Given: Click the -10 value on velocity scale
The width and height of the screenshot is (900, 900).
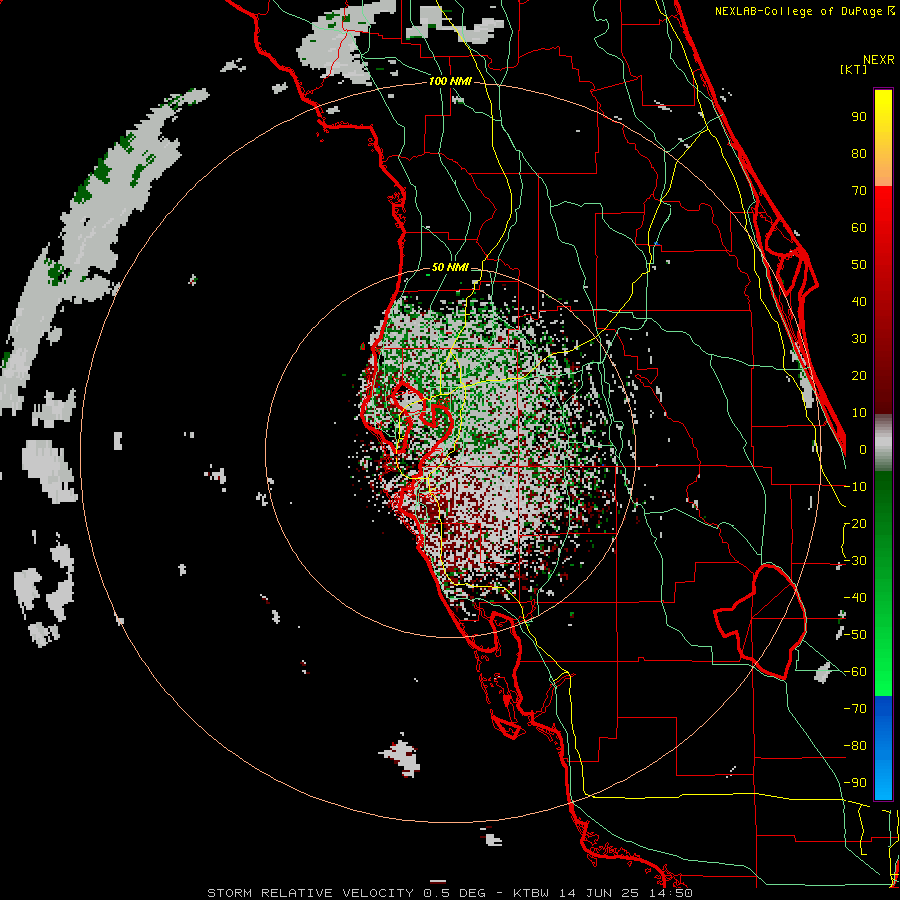Looking at the screenshot, I should [x=855, y=487].
